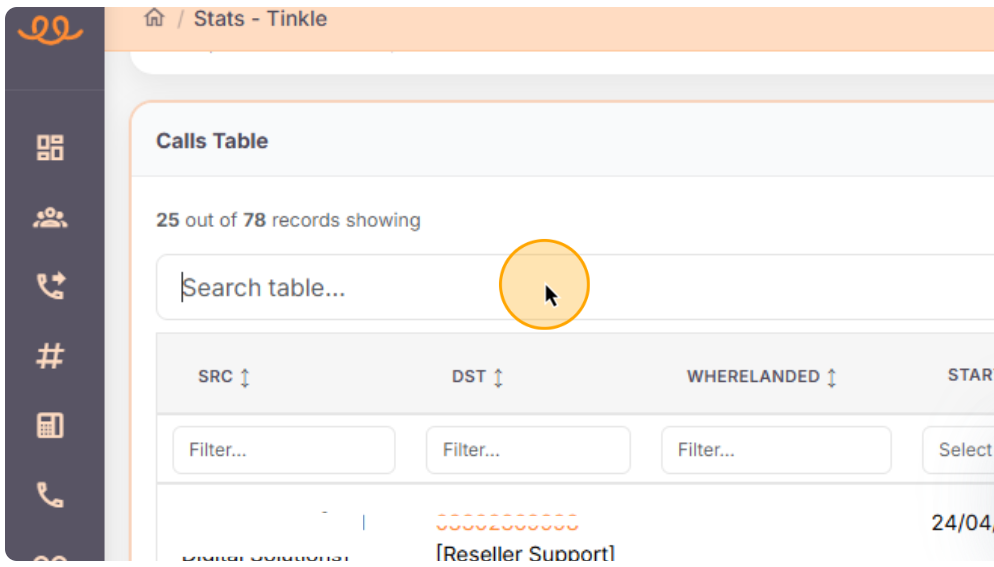Sort the table by DST column
The image size is (994, 567).
[x=498, y=377]
